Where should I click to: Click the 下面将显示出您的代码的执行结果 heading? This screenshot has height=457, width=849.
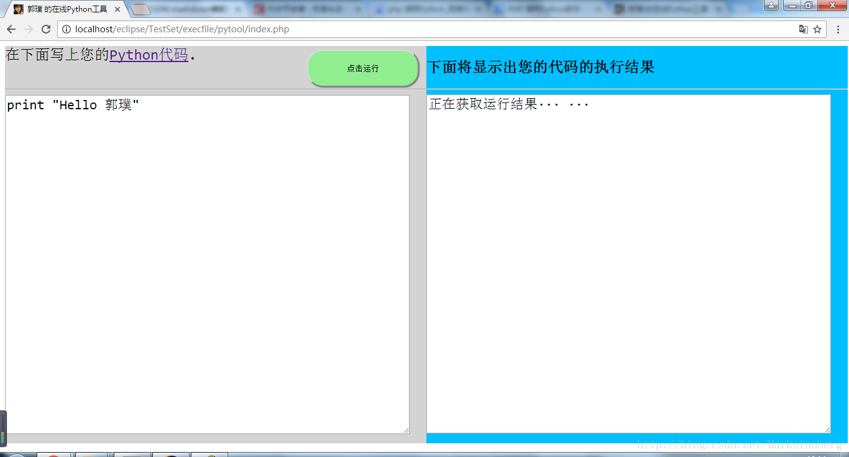coord(541,67)
